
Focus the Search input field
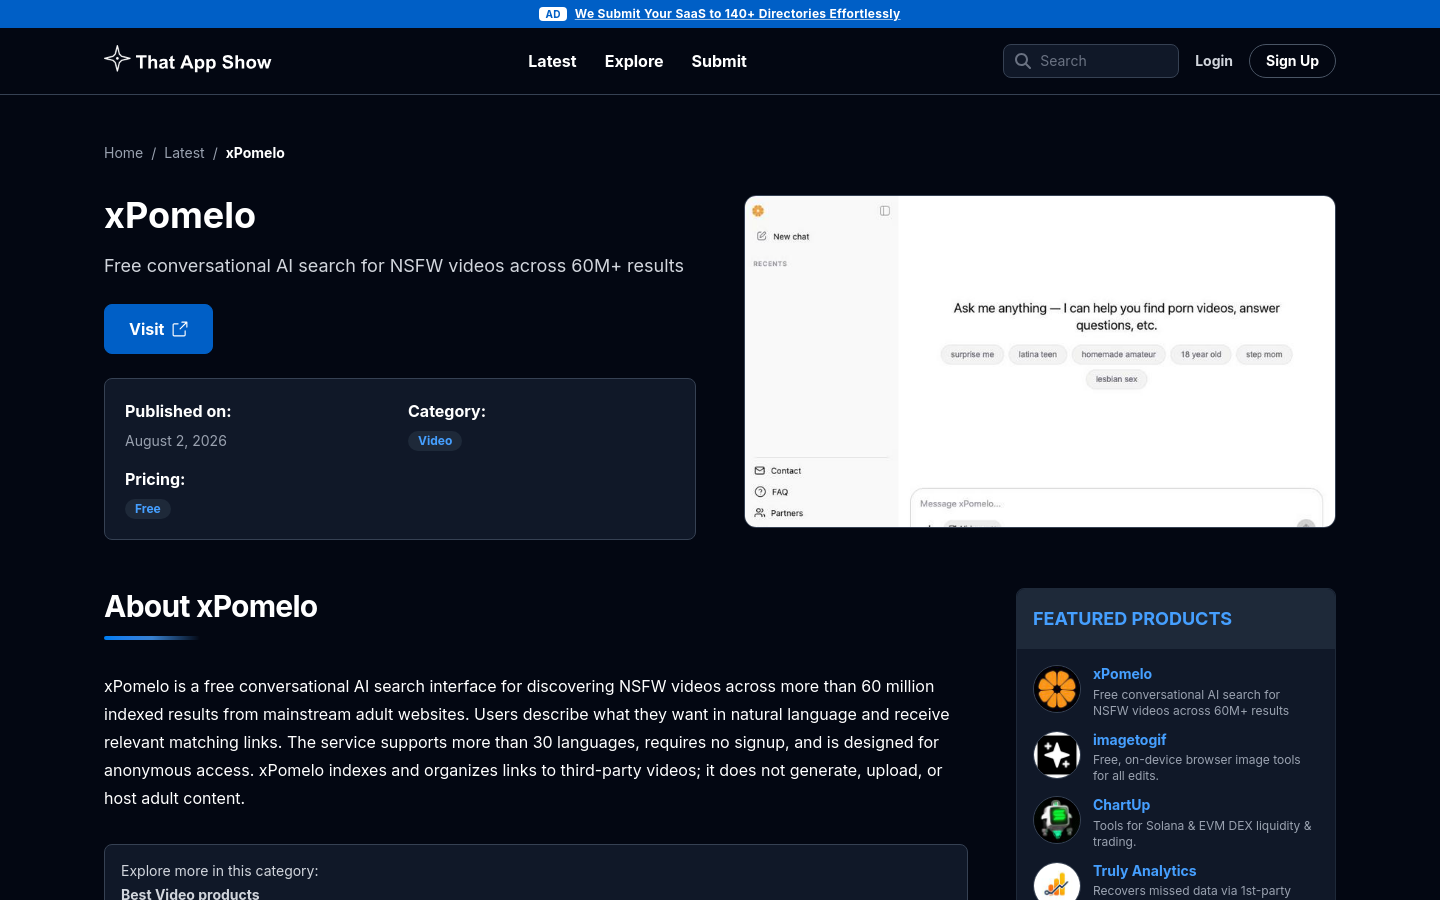[x=1091, y=61]
